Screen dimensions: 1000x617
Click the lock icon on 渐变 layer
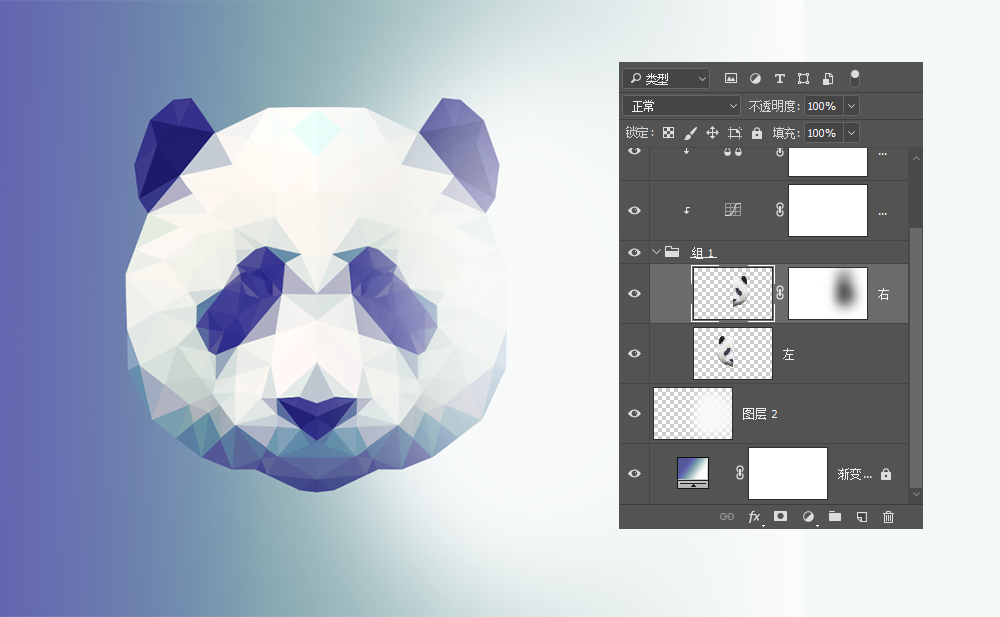pyautogui.click(x=886, y=474)
